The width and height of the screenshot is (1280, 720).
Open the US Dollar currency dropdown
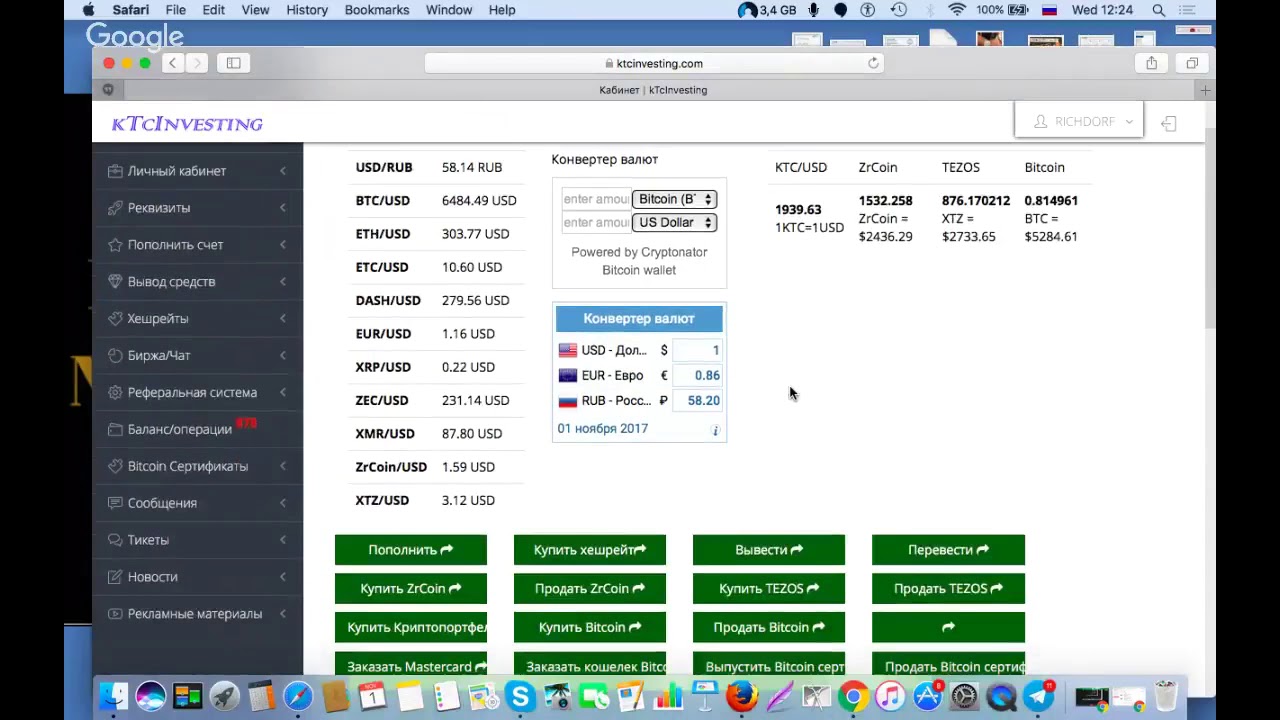coord(674,222)
